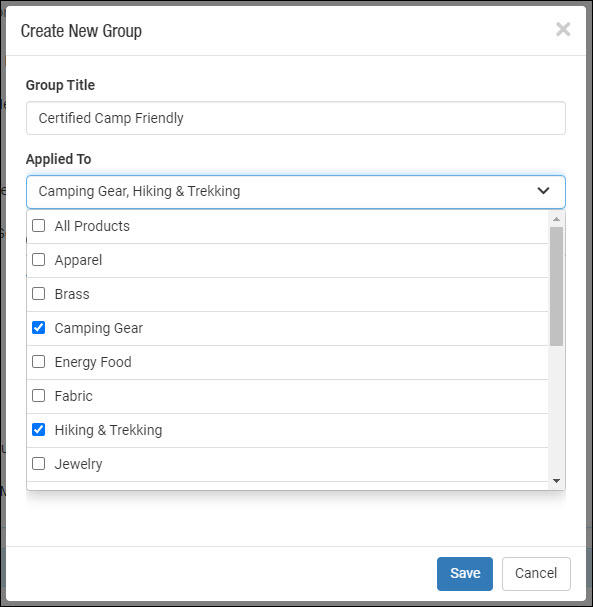This screenshot has width=593, height=607.
Task: Close the Create New Group dialog
Action: (x=563, y=29)
